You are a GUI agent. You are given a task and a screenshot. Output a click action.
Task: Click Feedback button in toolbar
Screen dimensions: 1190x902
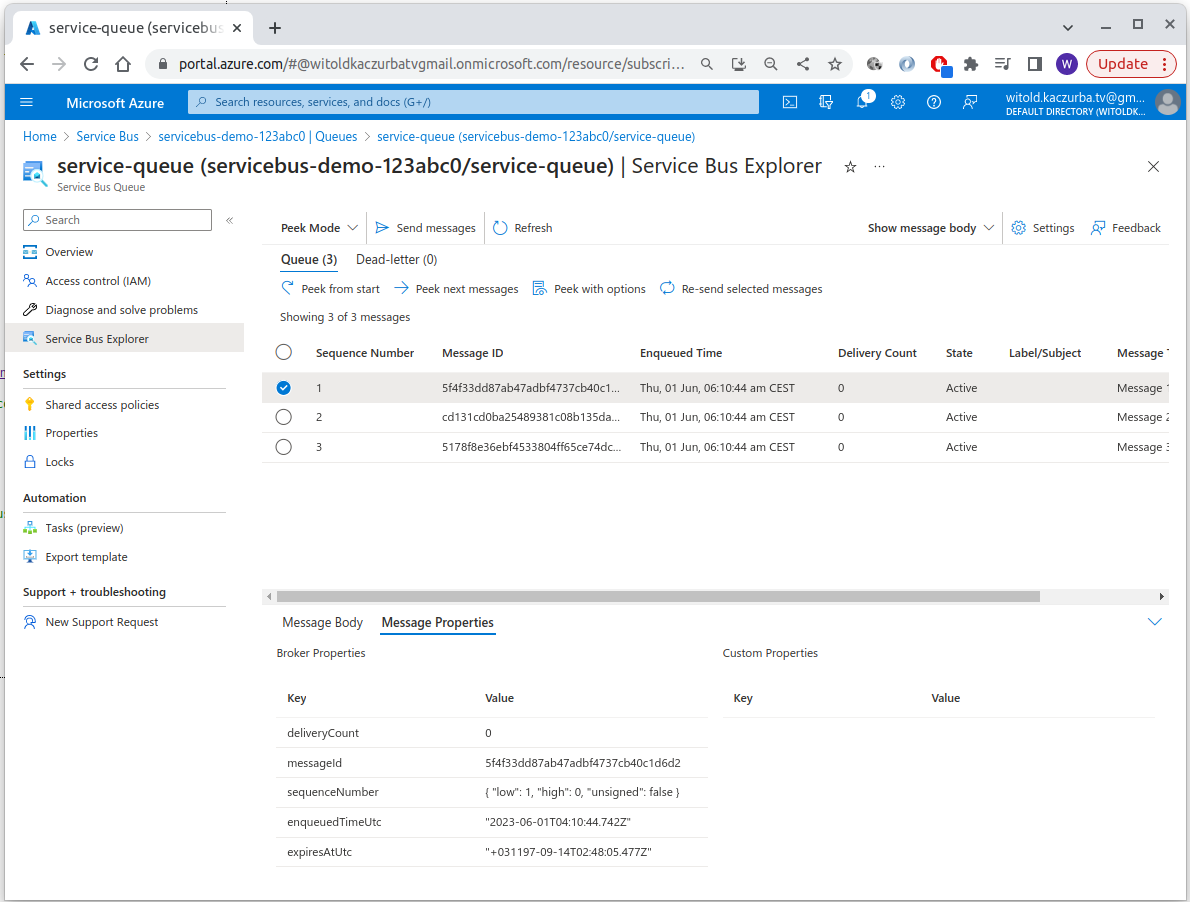[x=1125, y=228]
